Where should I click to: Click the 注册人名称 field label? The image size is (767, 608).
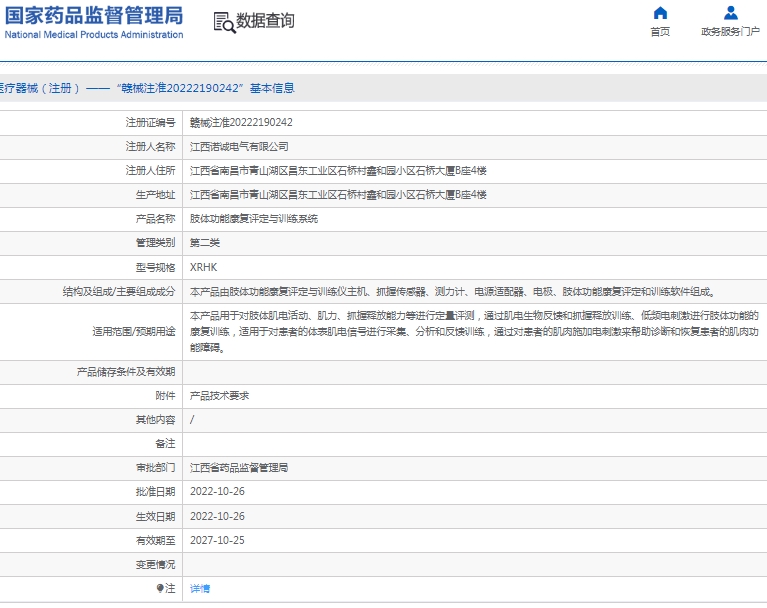150,147
